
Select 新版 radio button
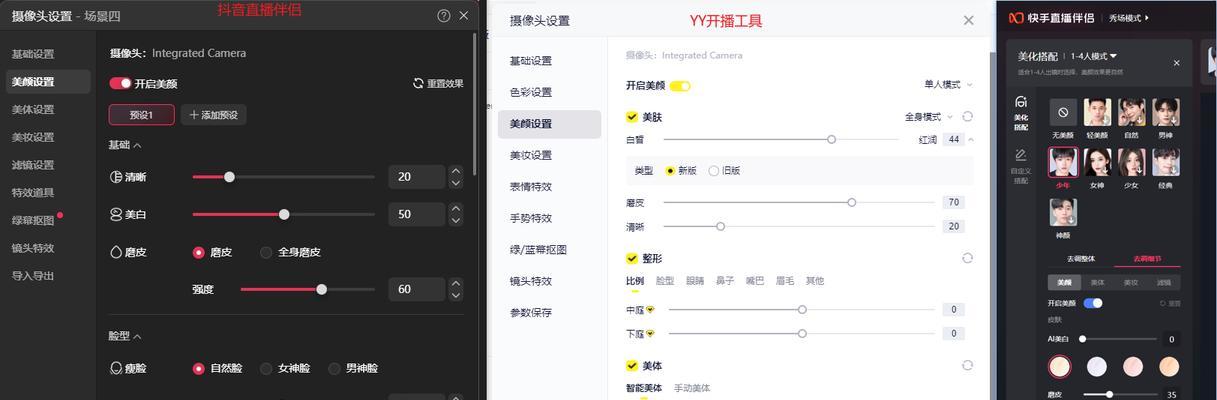click(670, 171)
